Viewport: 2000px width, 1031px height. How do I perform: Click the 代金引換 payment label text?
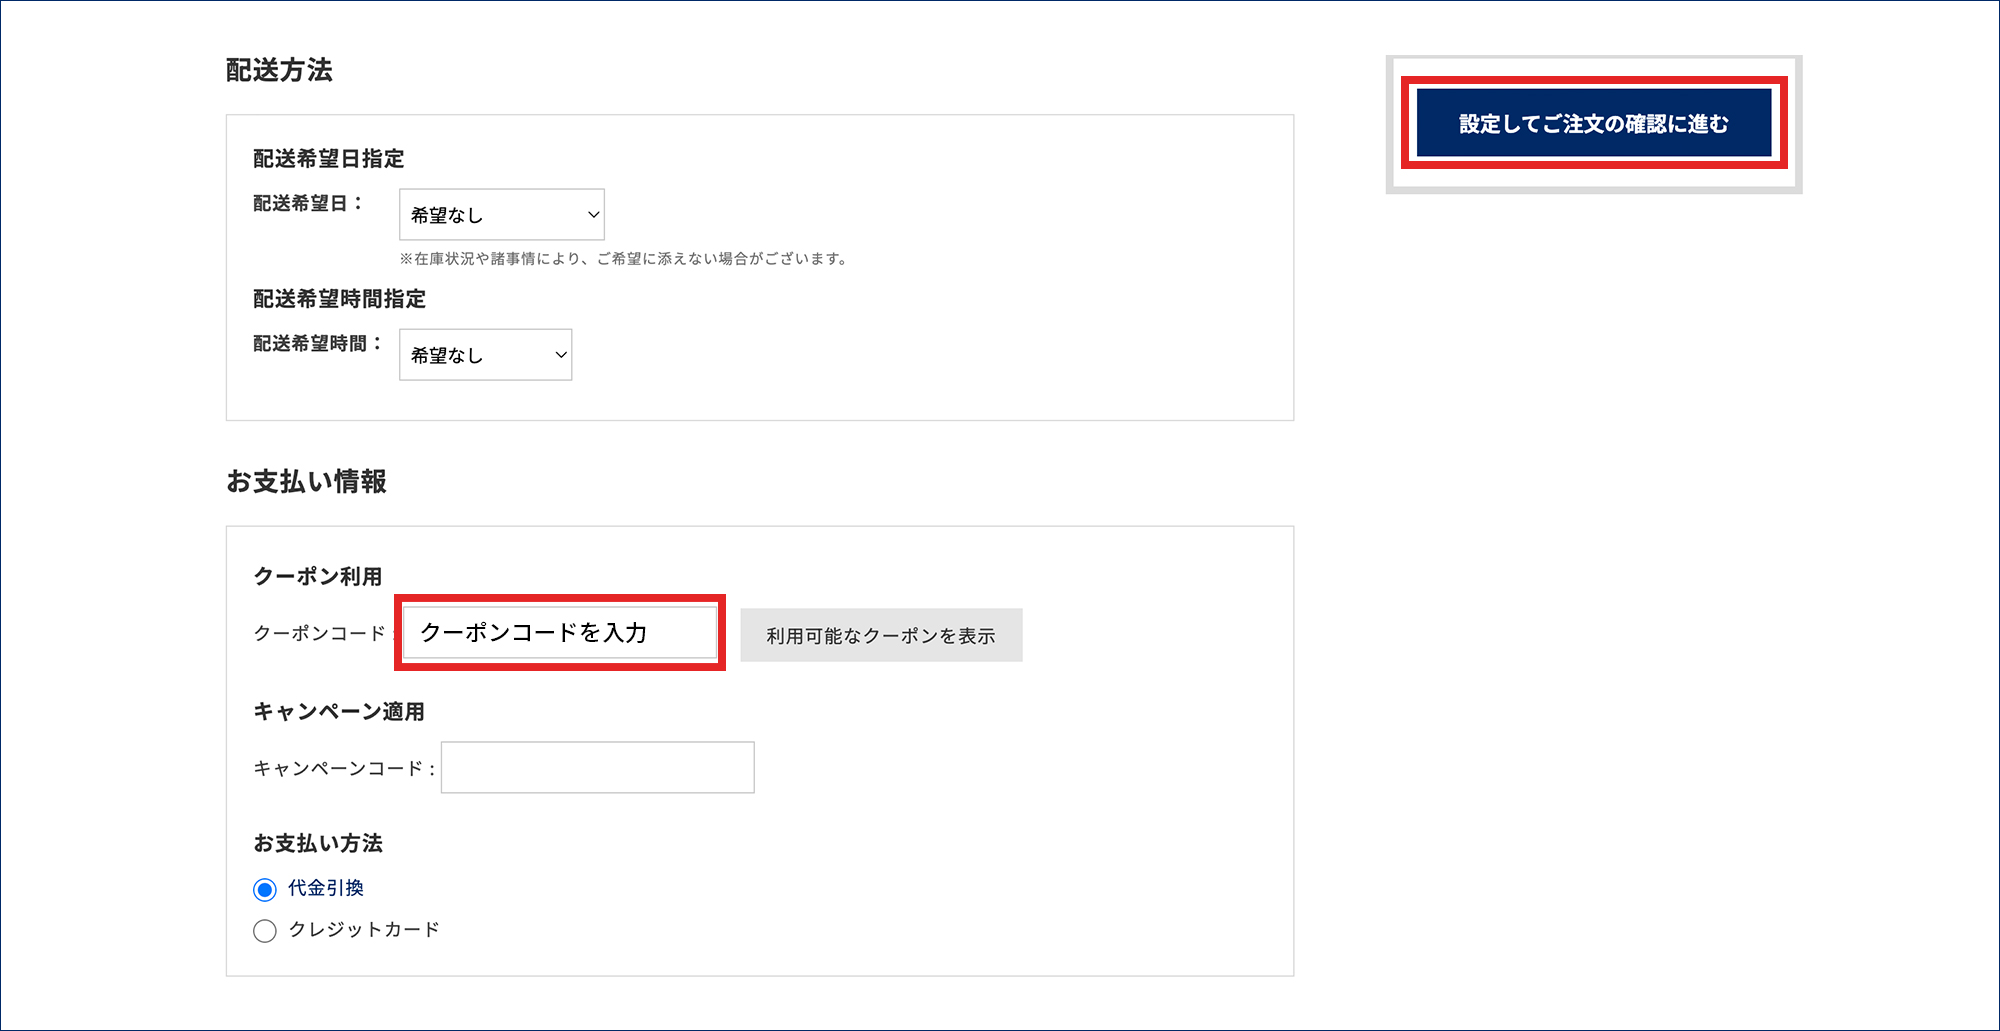pyautogui.click(x=326, y=888)
